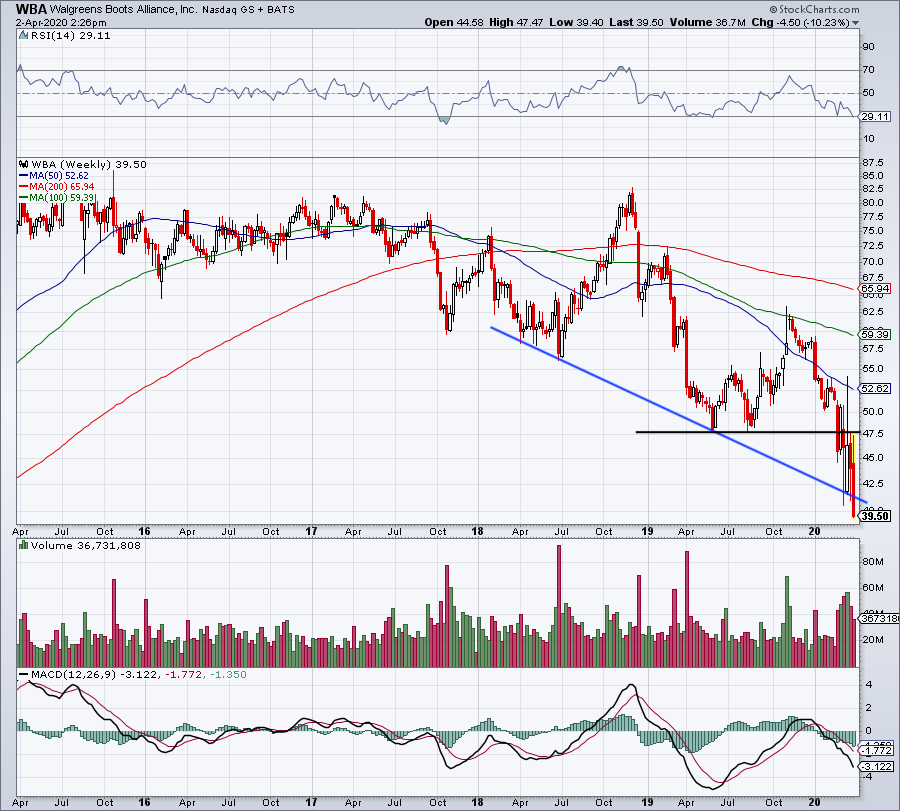Click year 20 on MACD panel time axis

pyautogui.click(x=814, y=802)
